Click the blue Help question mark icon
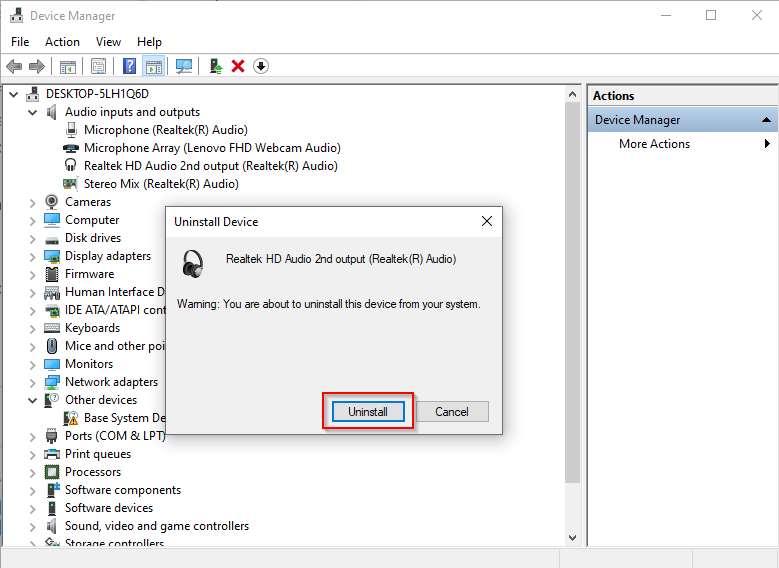This screenshot has height=568, width=779. coord(129,66)
